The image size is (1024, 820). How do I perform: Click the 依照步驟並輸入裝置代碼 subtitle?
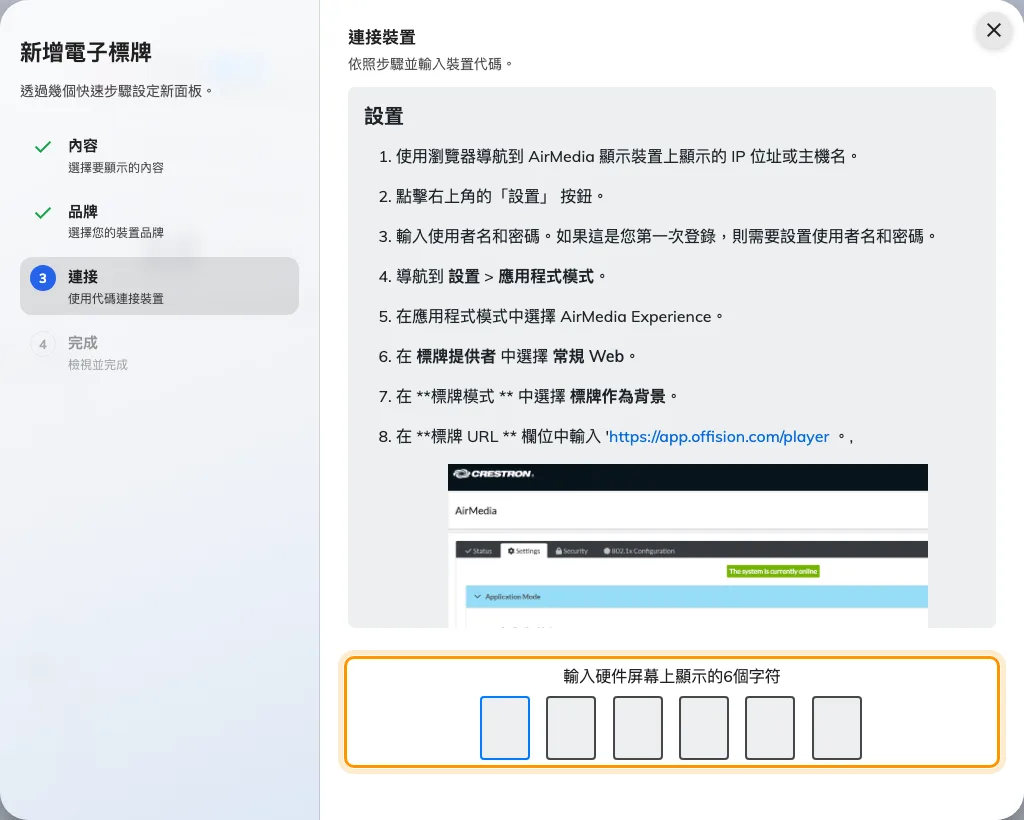(430, 64)
